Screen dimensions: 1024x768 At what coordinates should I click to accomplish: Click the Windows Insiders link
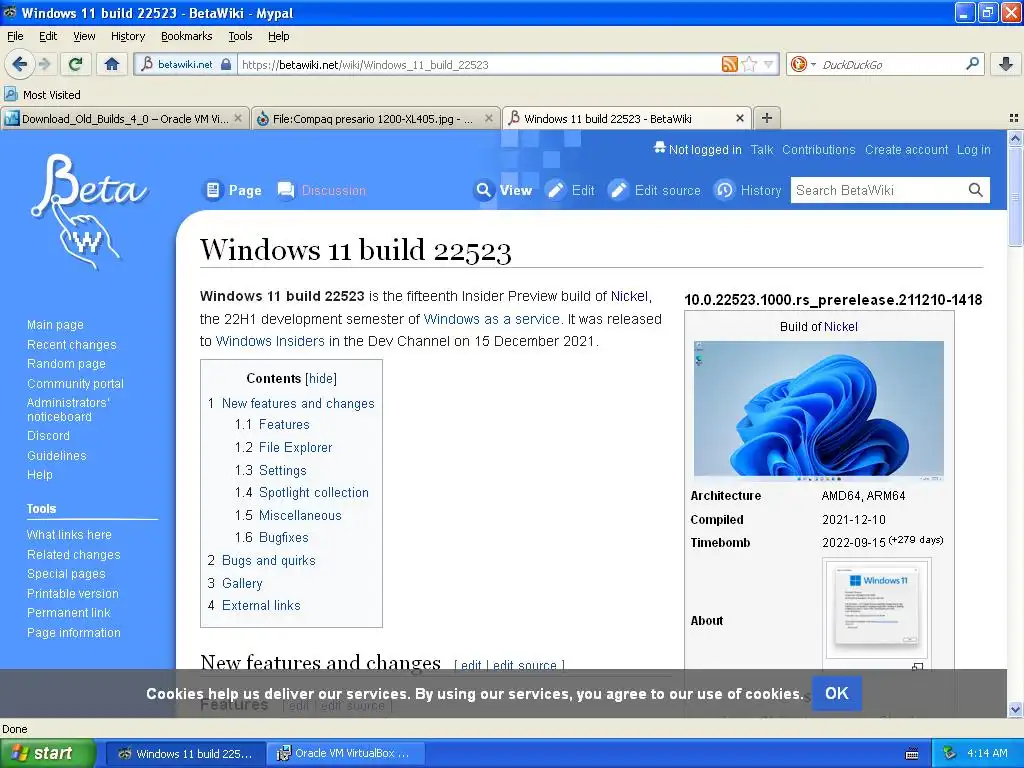click(270, 341)
